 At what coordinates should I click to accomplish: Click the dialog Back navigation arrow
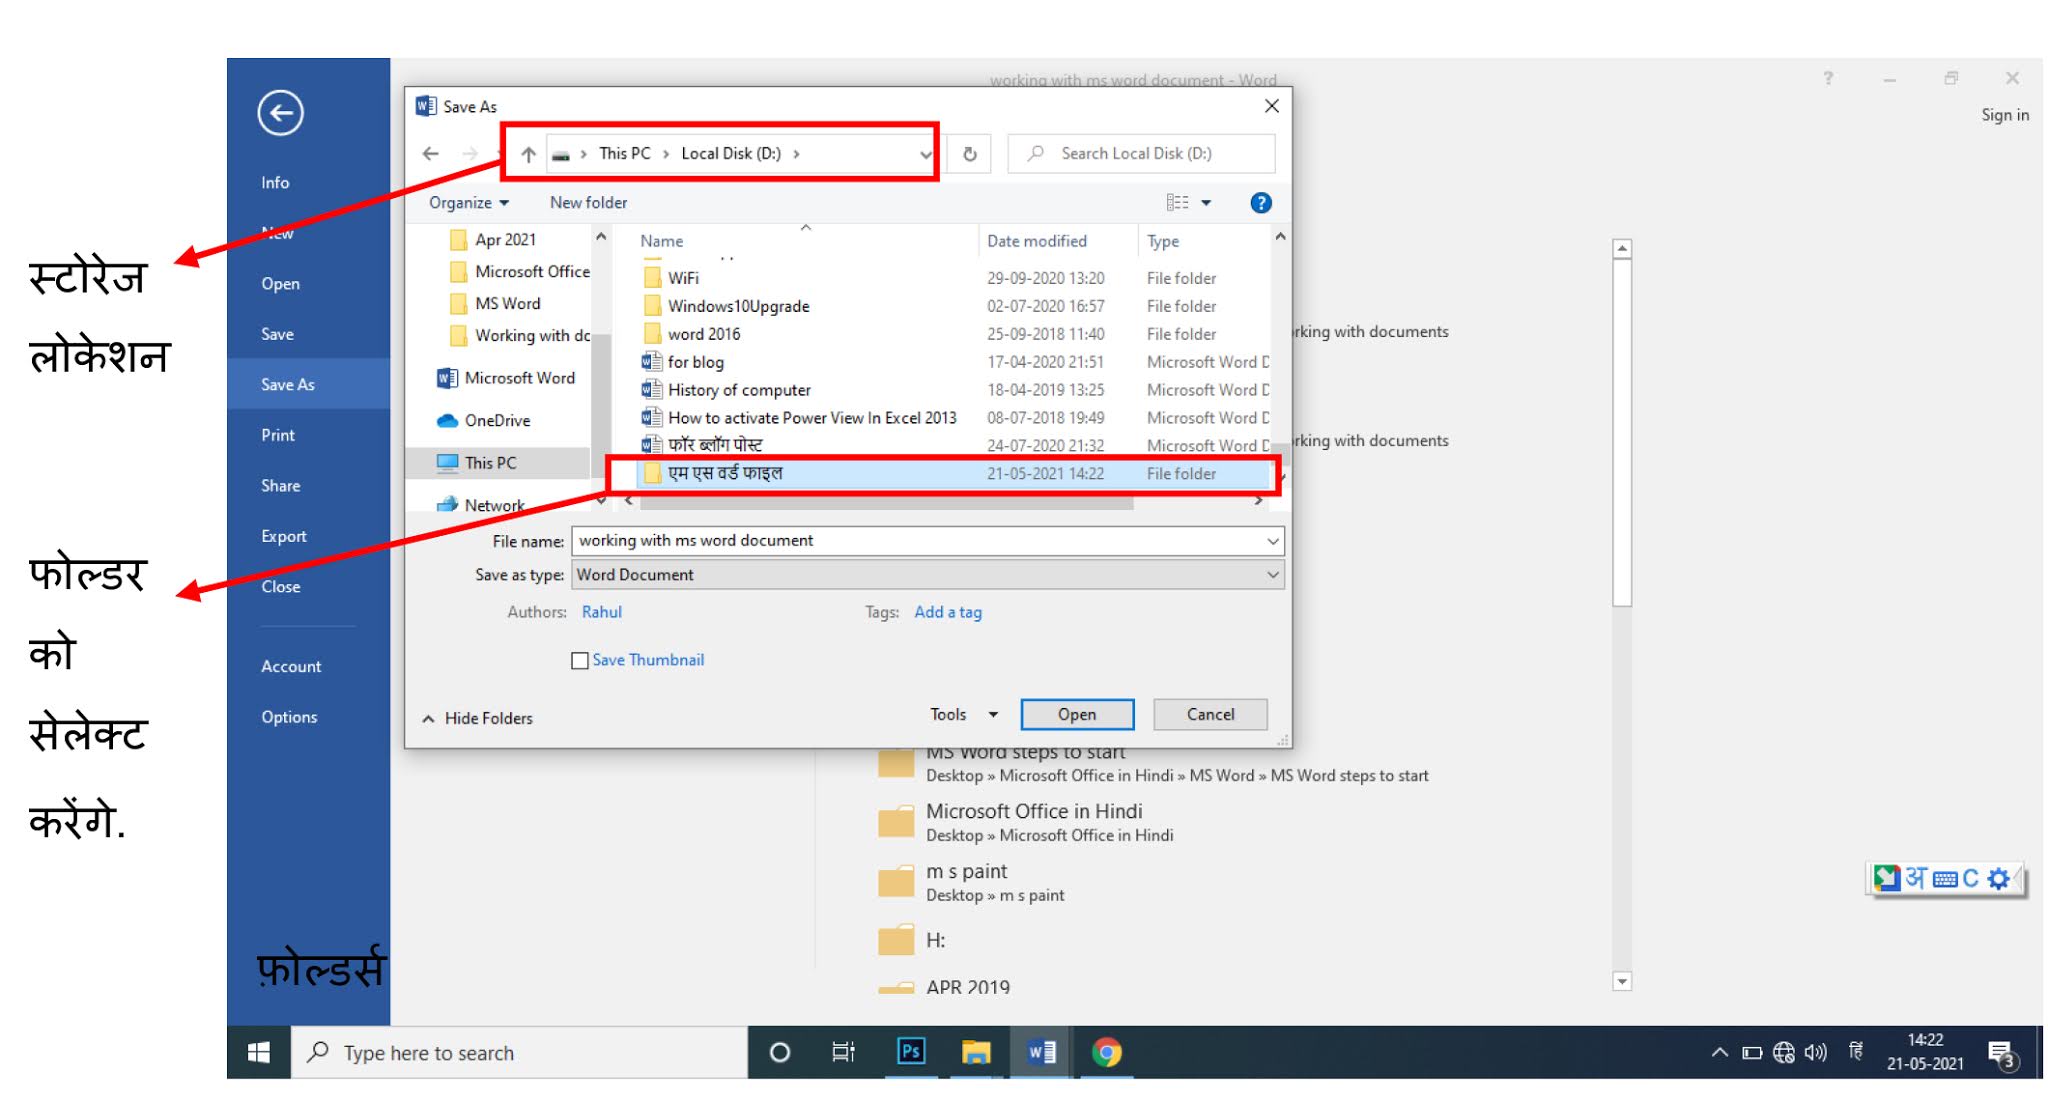[431, 154]
